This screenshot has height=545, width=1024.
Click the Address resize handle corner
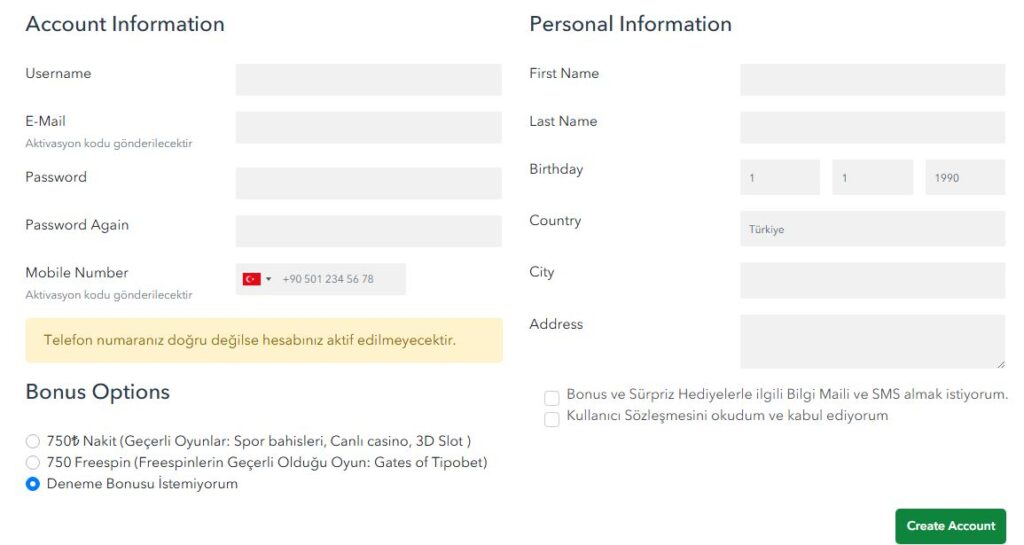coord(1001,364)
